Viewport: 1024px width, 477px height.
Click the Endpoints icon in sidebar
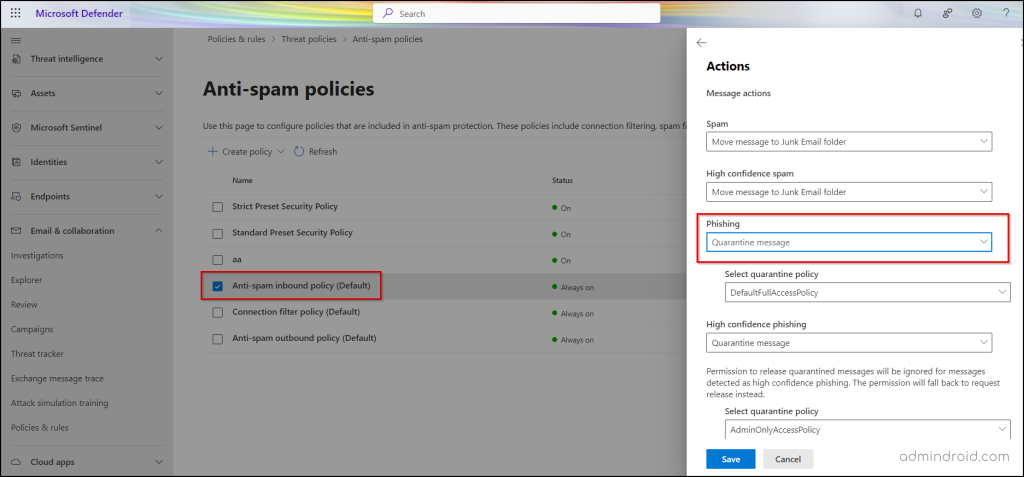click(16, 197)
